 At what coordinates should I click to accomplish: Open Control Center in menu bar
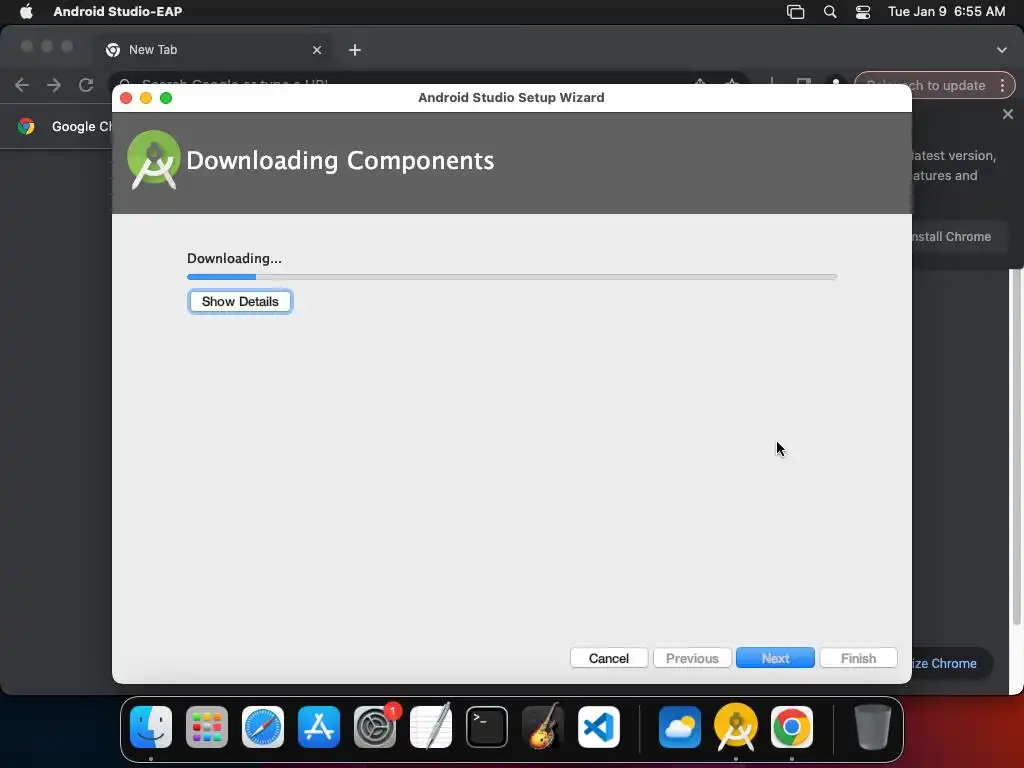click(x=863, y=12)
